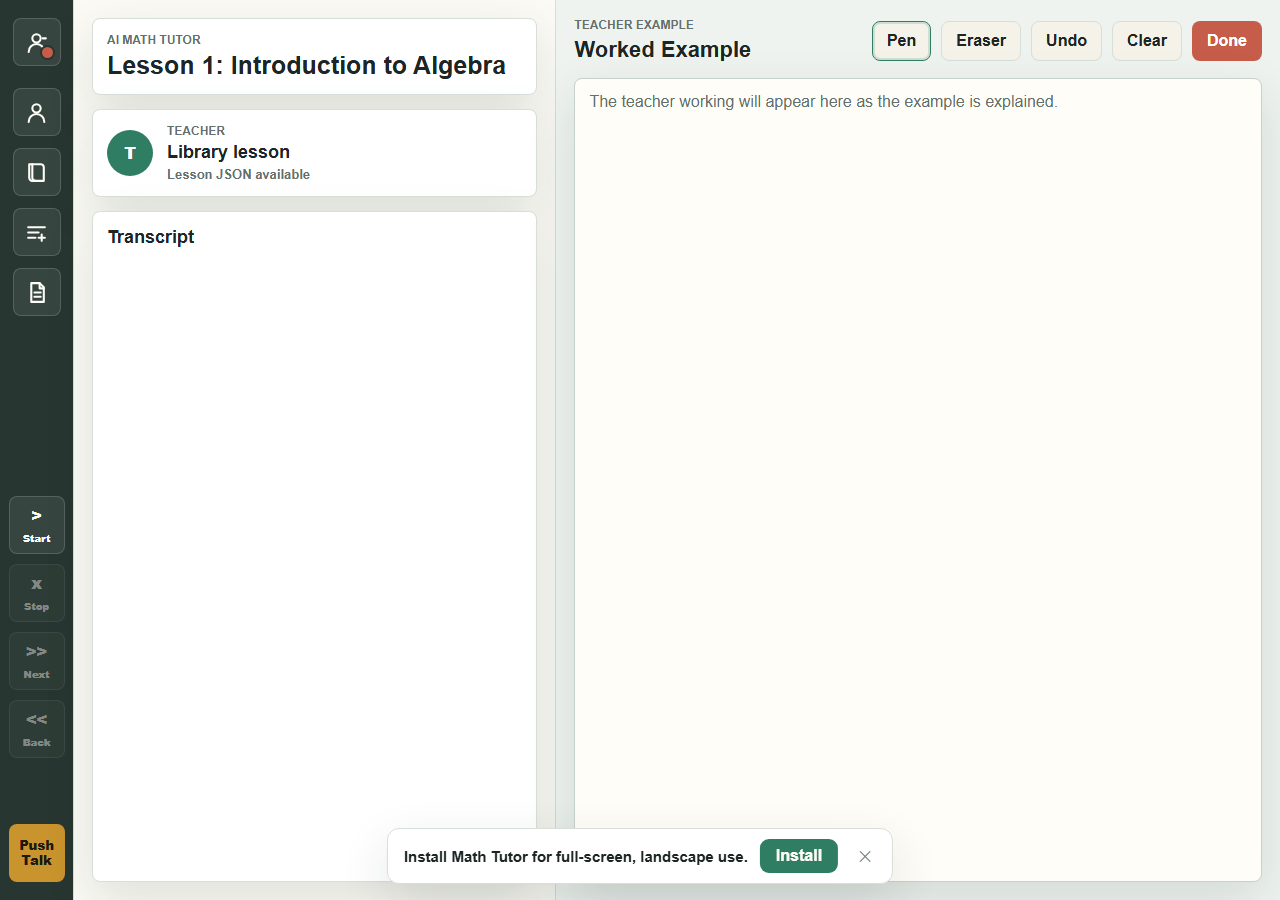Go to previous step with Back
1280x900 pixels.
coord(37,729)
